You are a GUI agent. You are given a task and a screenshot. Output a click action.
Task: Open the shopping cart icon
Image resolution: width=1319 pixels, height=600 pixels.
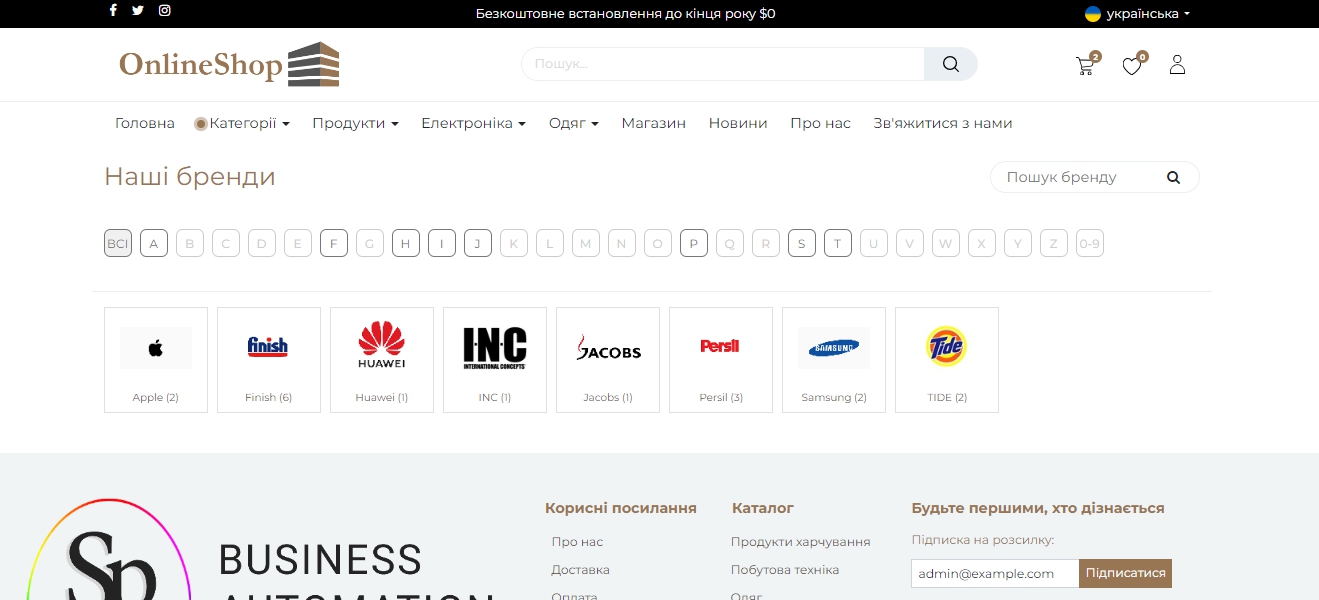coord(1085,66)
